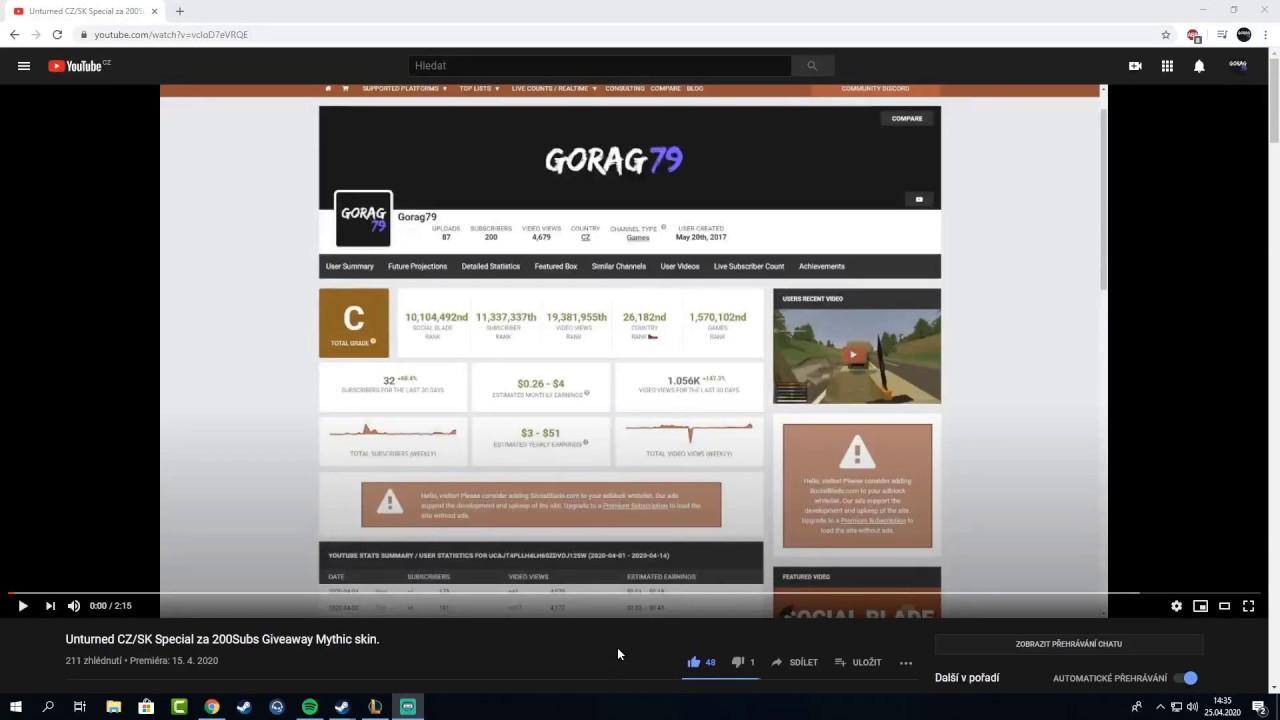Screen dimensions: 1280x720
Task: Reload the current page
Action: point(57,34)
